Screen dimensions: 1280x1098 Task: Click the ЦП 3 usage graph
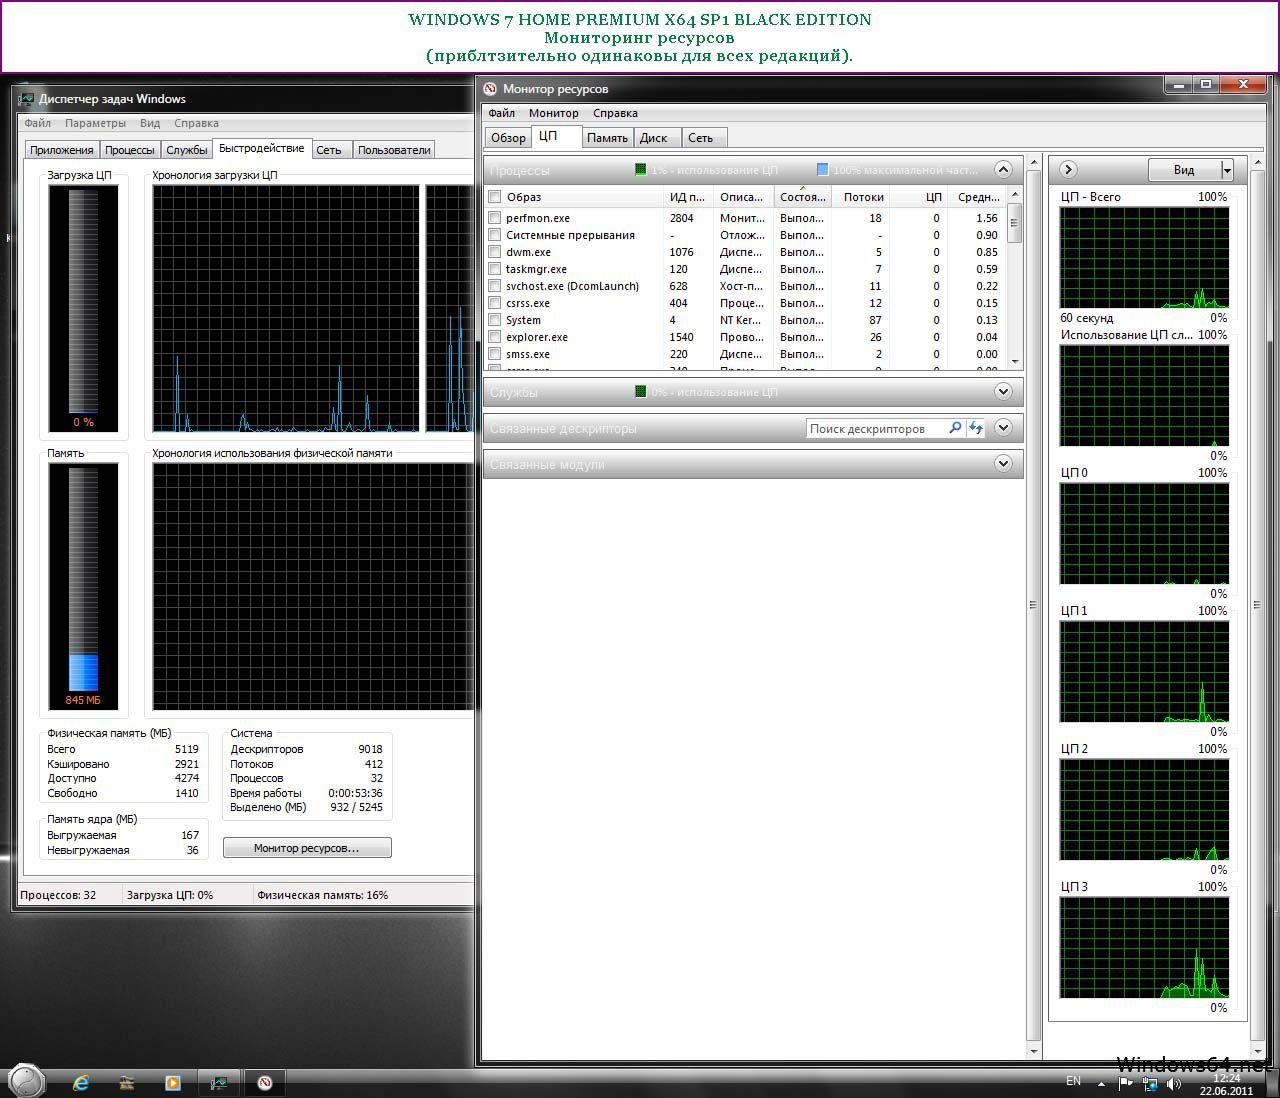pyautogui.click(x=1144, y=947)
